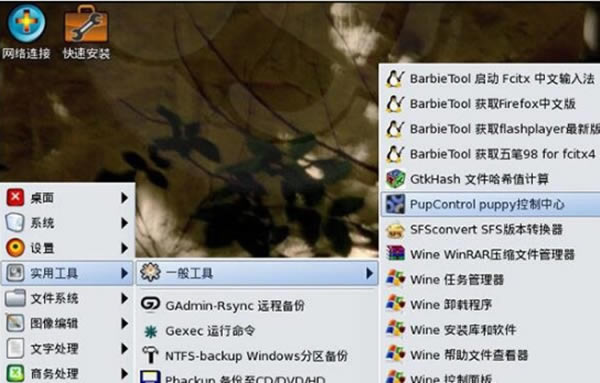Click the penguin icon for 五笔98 for fcitx4
This screenshot has height=383, width=600.
(395, 154)
